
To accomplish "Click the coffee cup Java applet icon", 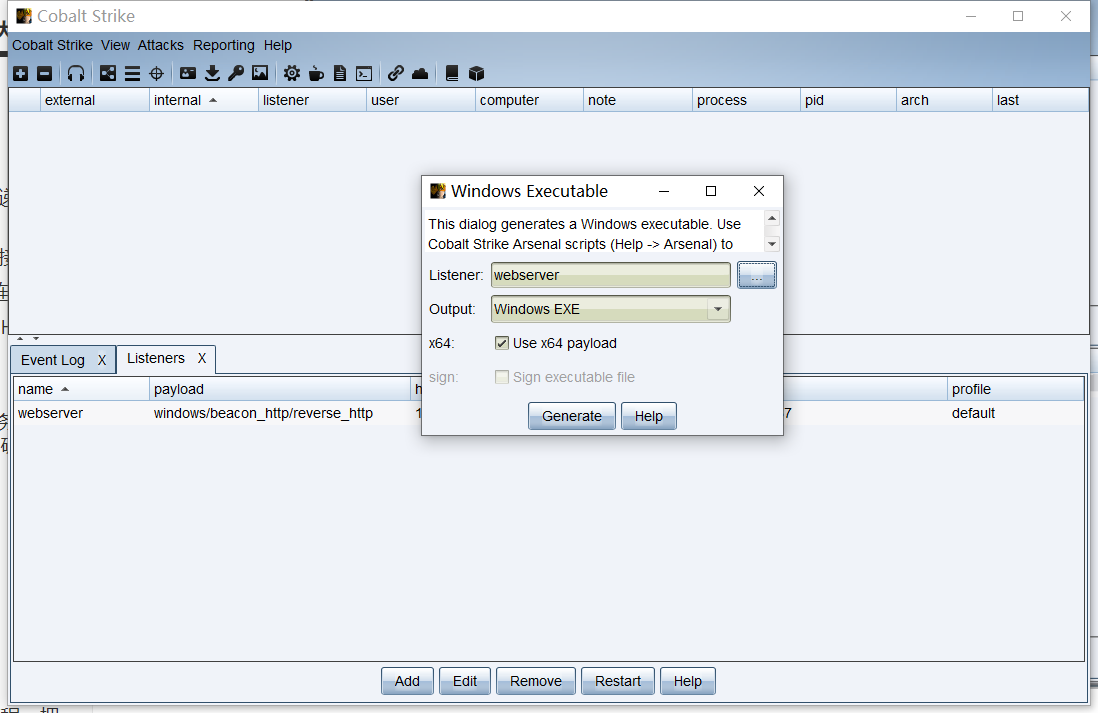I will tap(316, 74).
